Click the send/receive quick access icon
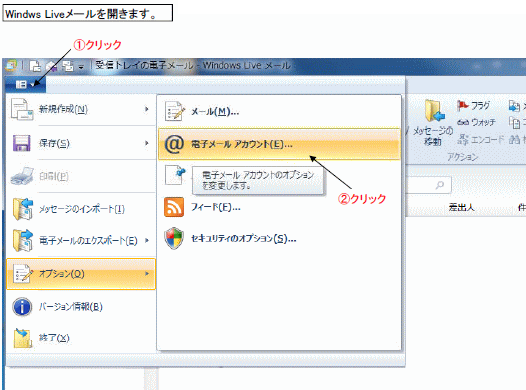The width and height of the screenshot is (526, 390). point(68,66)
